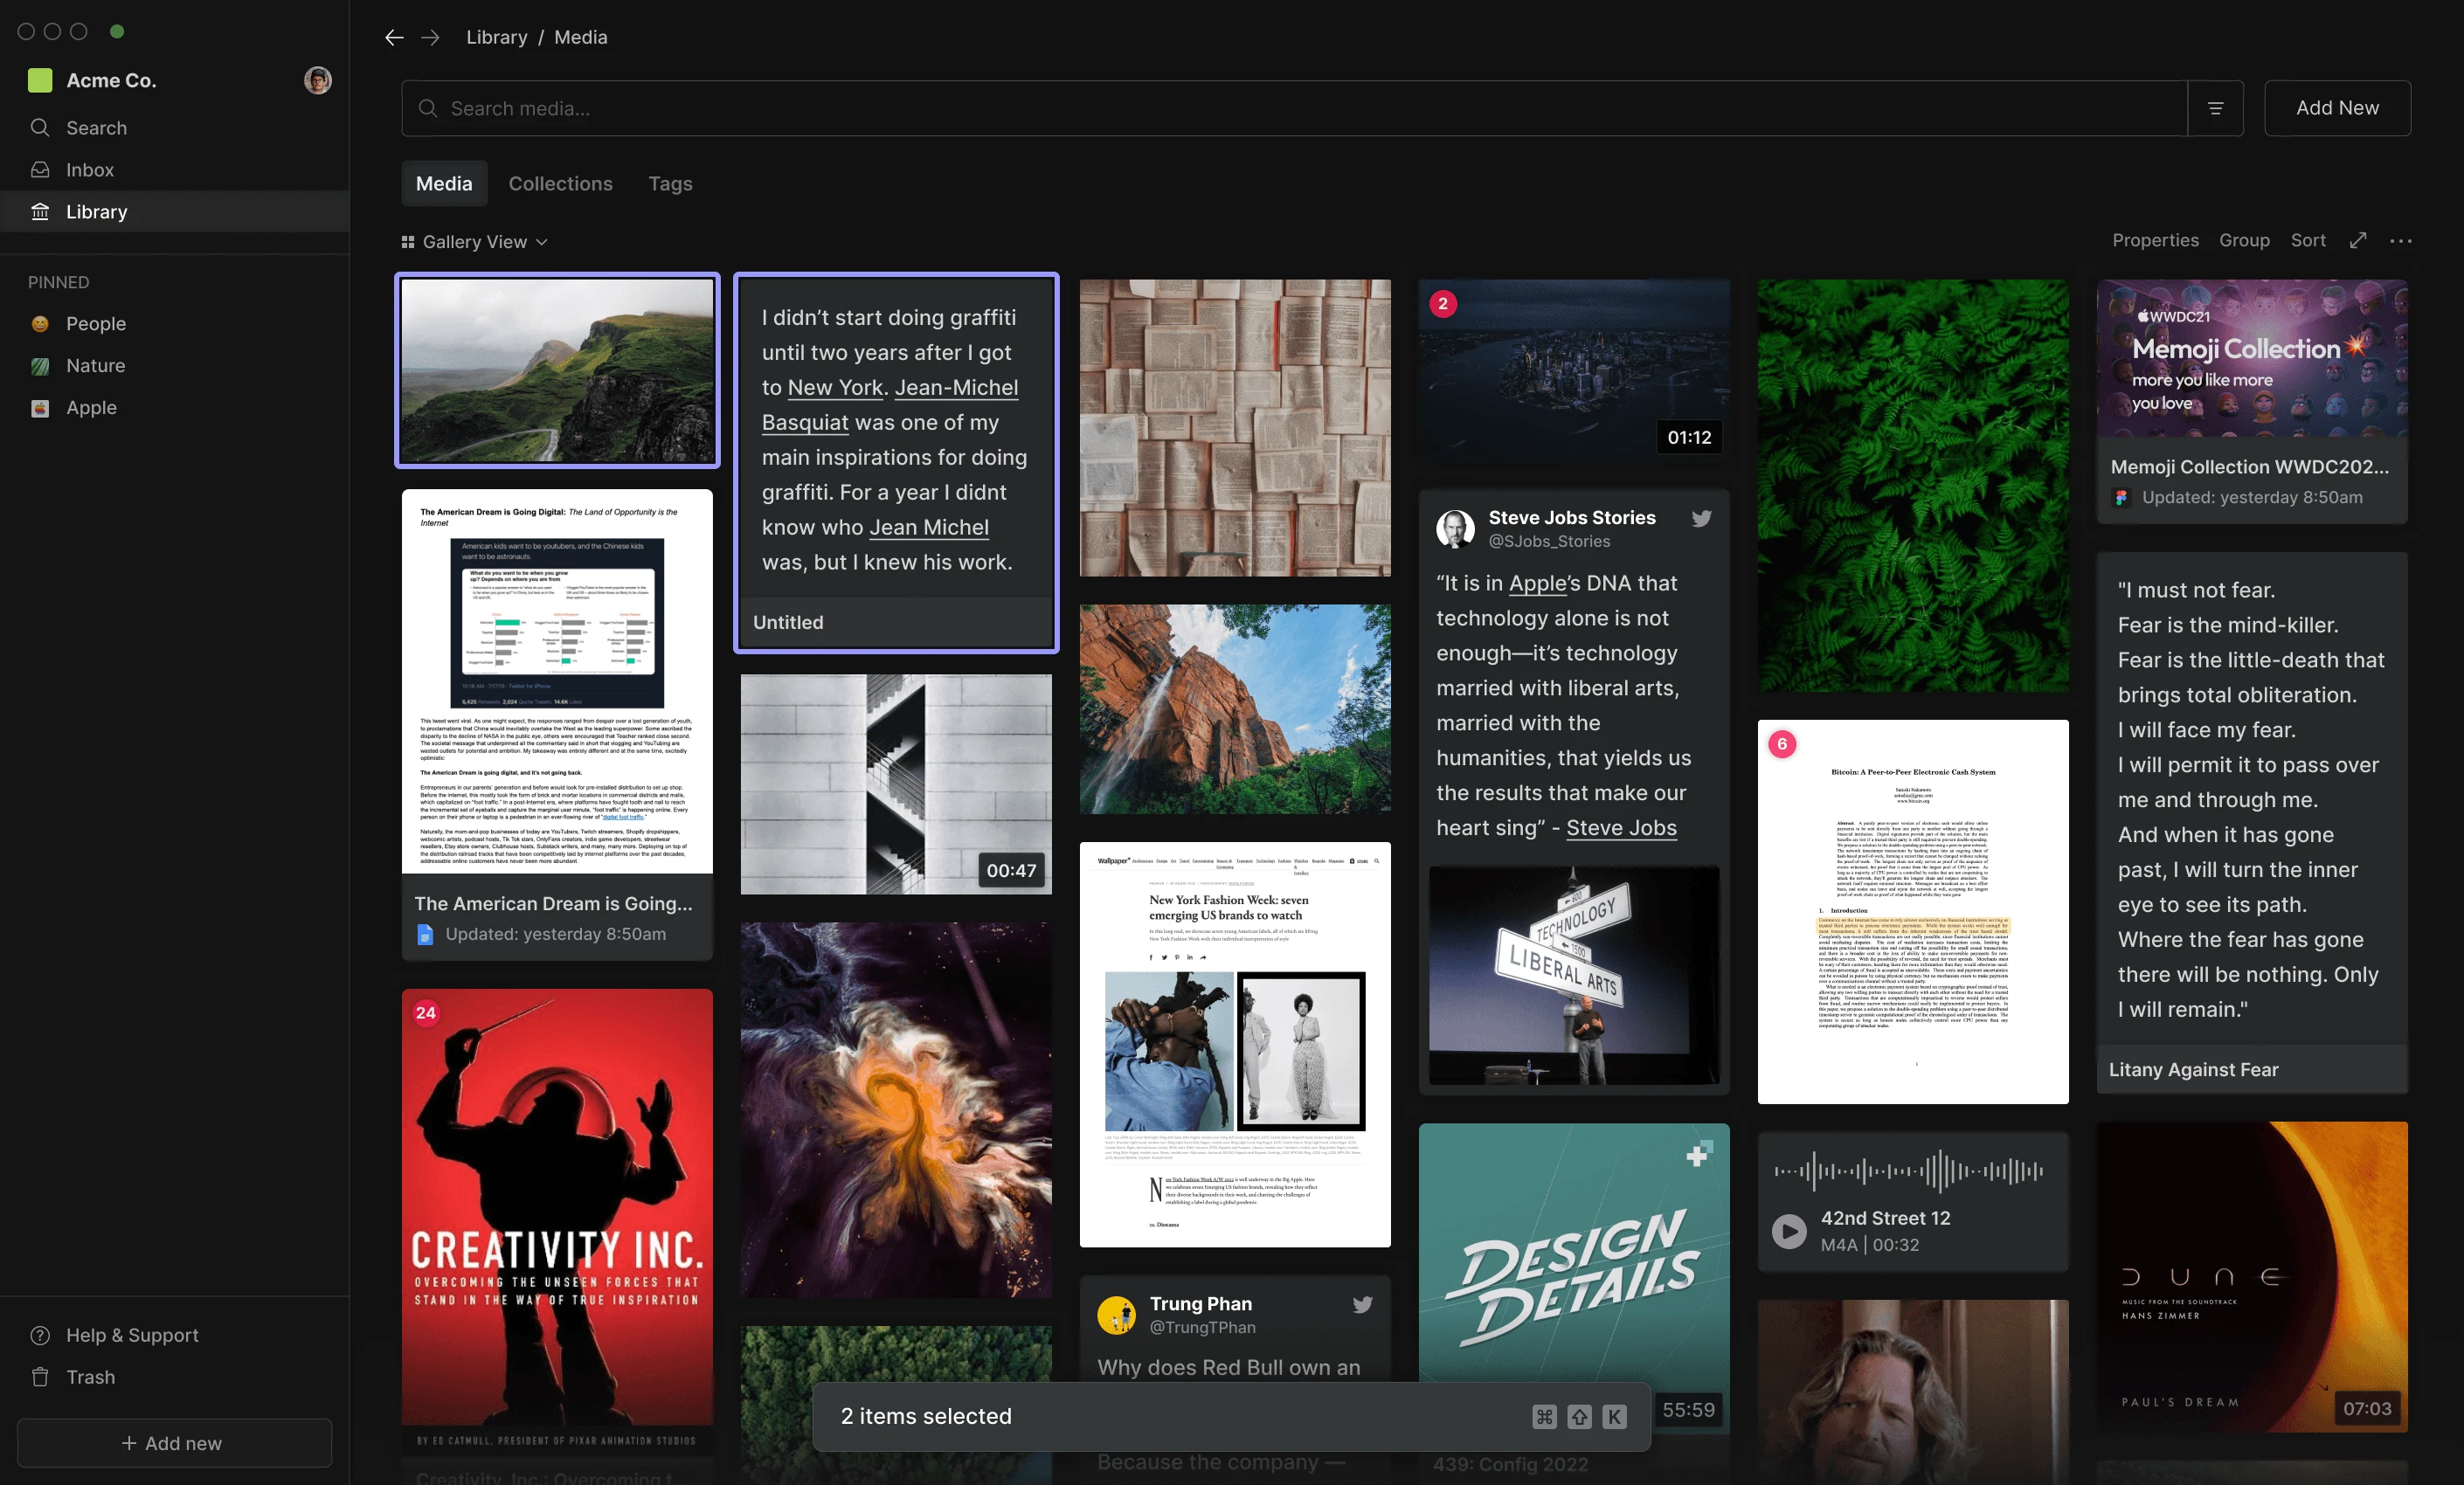Screen dimensions: 2464x1485
Task: Expand the Gallery View dropdown
Action: pyautogui.click(x=475, y=241)
